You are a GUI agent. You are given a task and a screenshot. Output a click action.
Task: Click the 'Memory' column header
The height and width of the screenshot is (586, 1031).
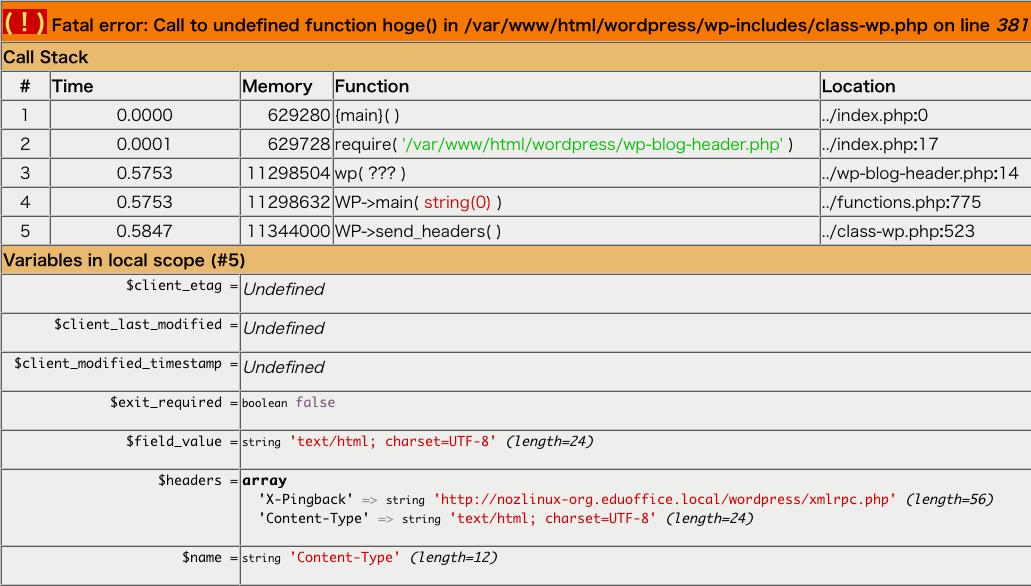(277, 86)
